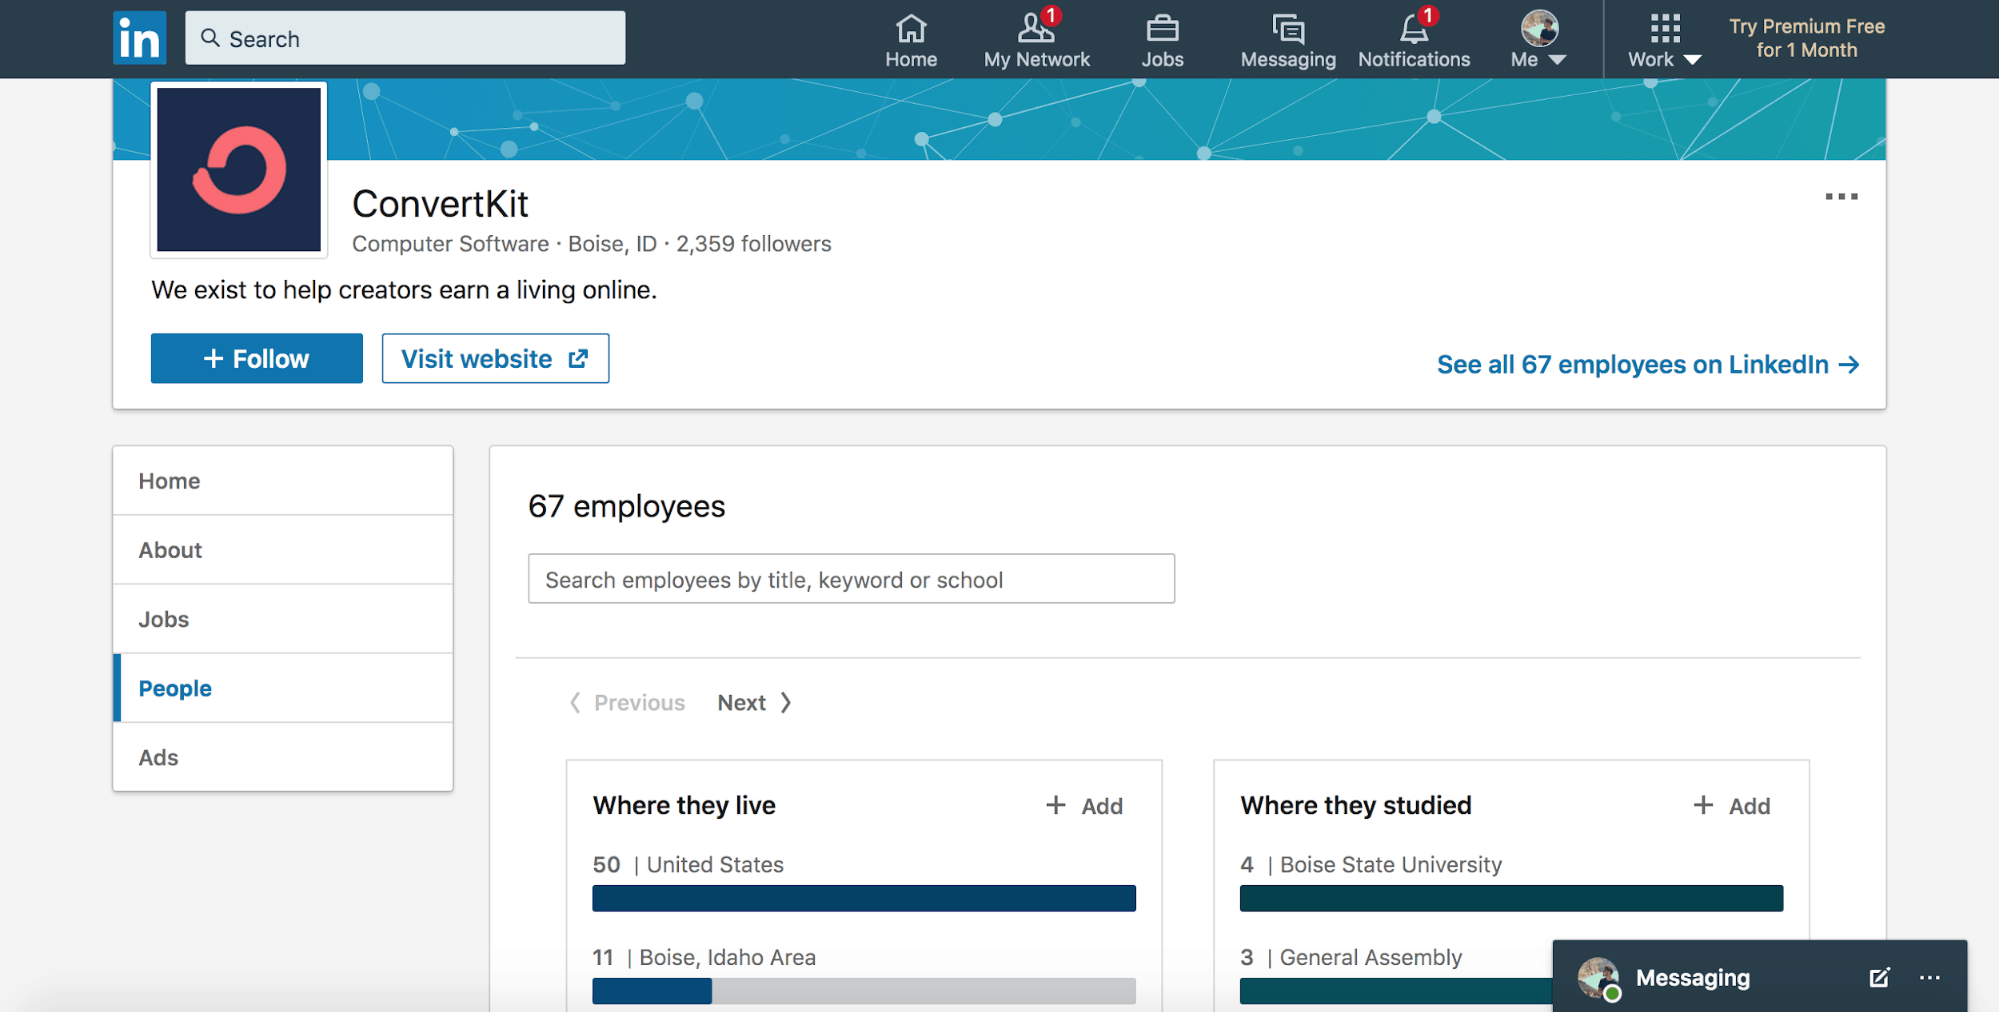
Task: Select the Boise, Idaho Area bar
Action: [864, 991]
